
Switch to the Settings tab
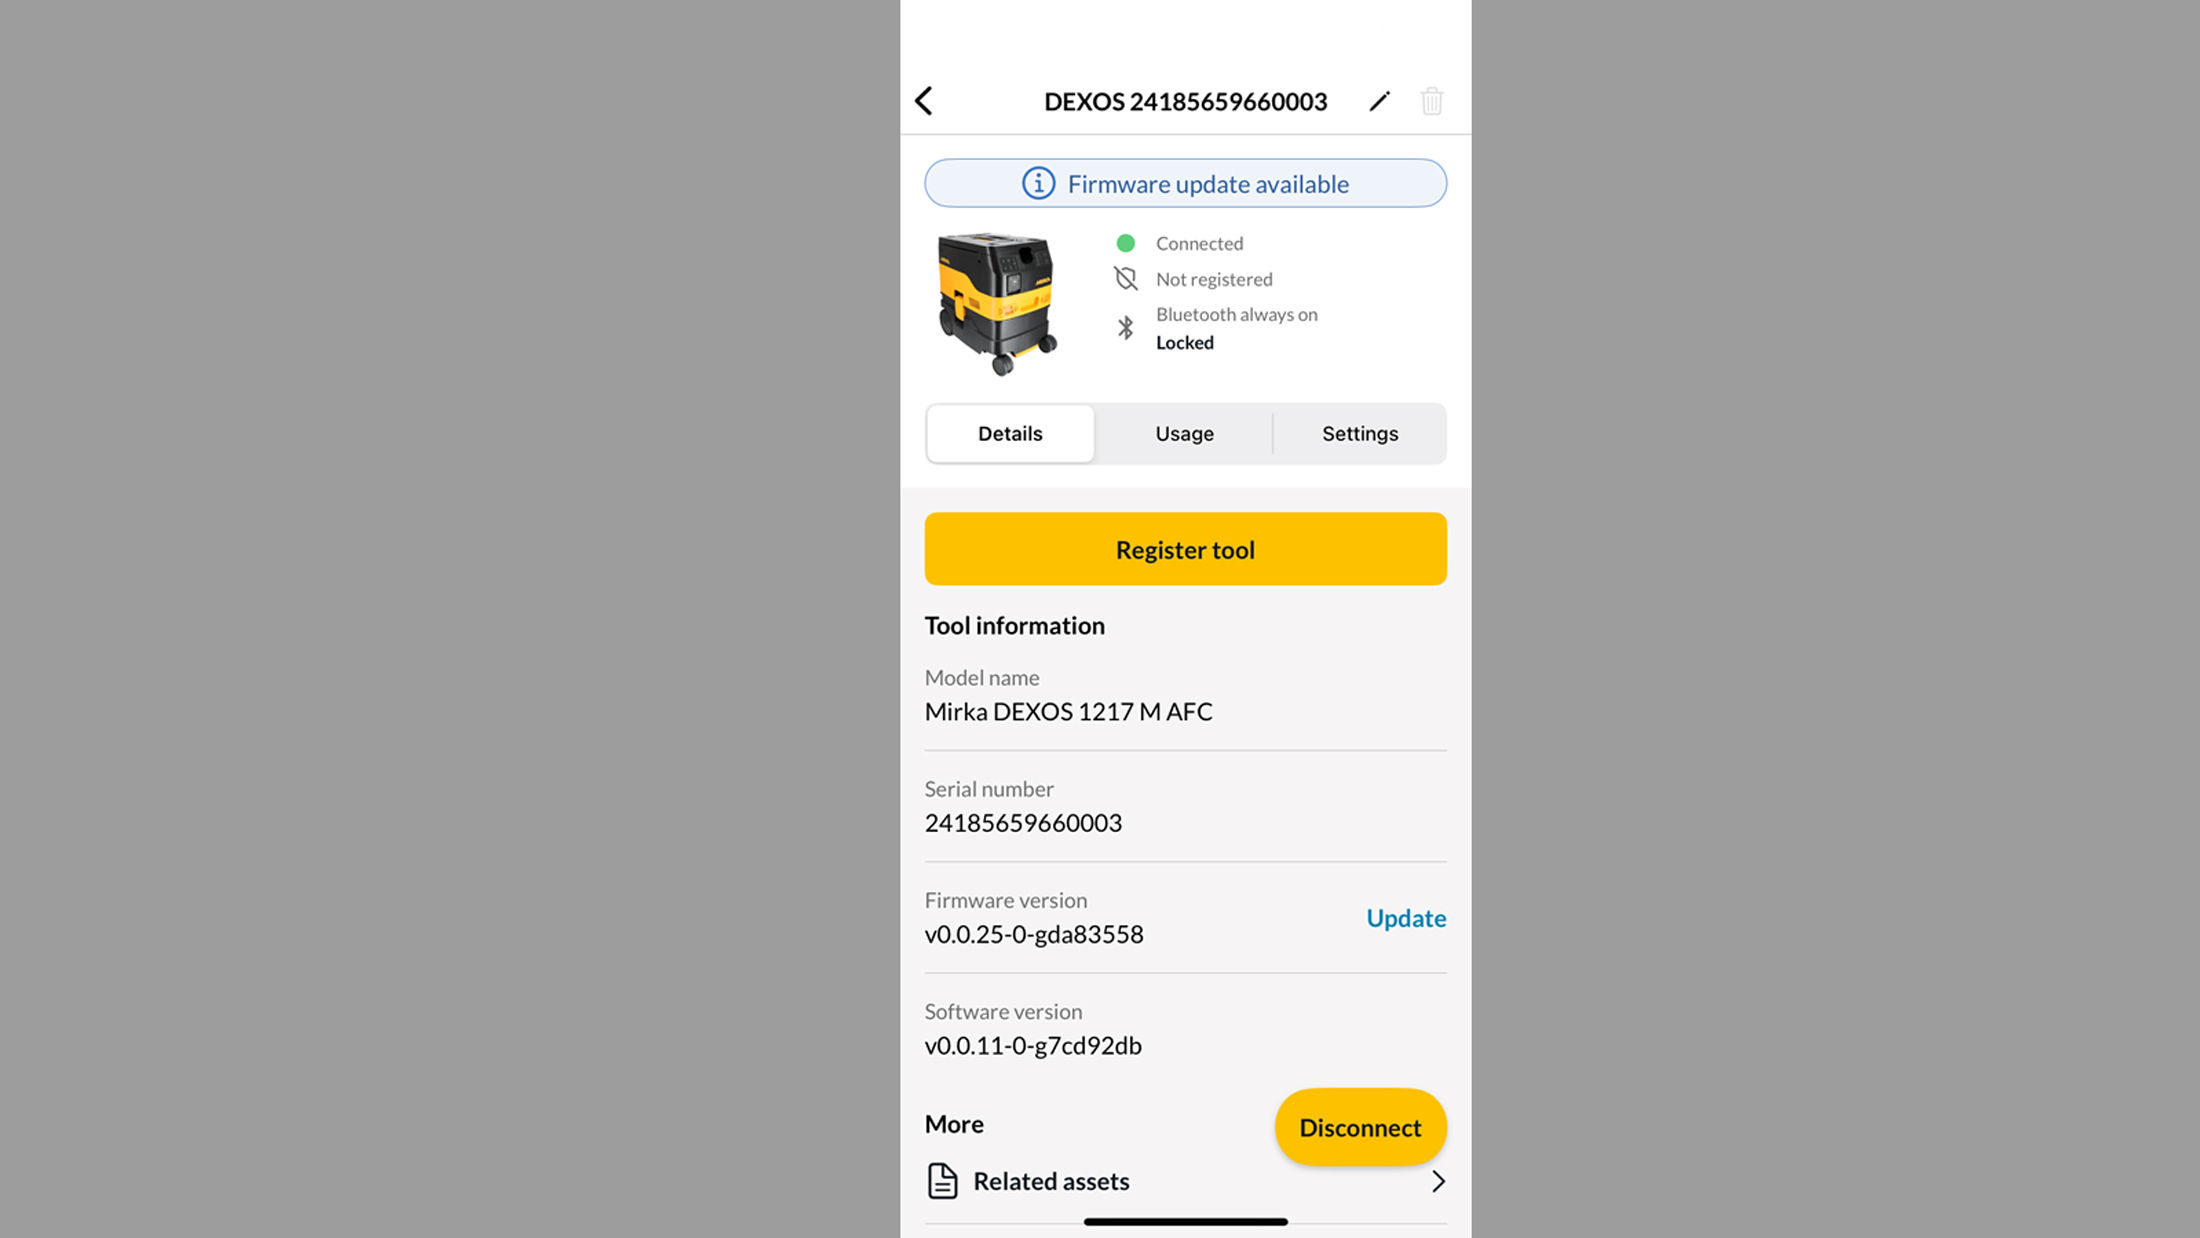click(x=1360, y=434)
